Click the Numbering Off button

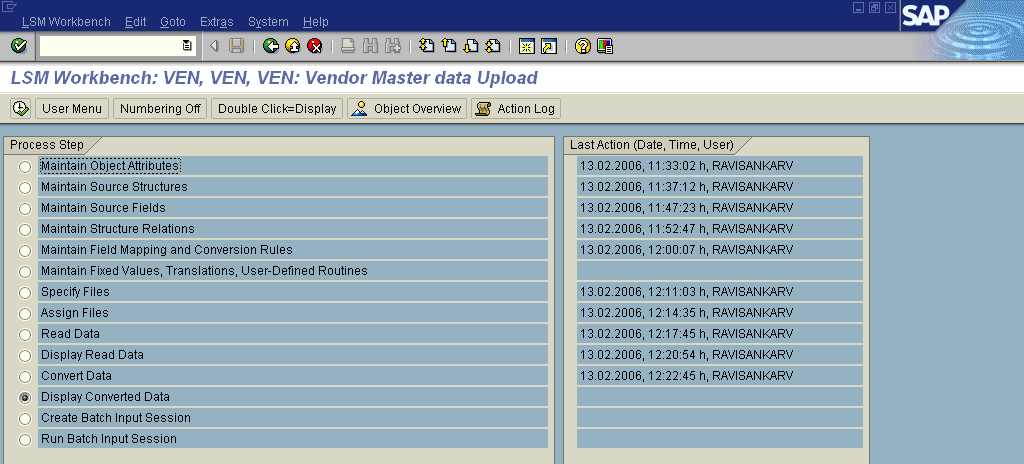coord(160,108)
